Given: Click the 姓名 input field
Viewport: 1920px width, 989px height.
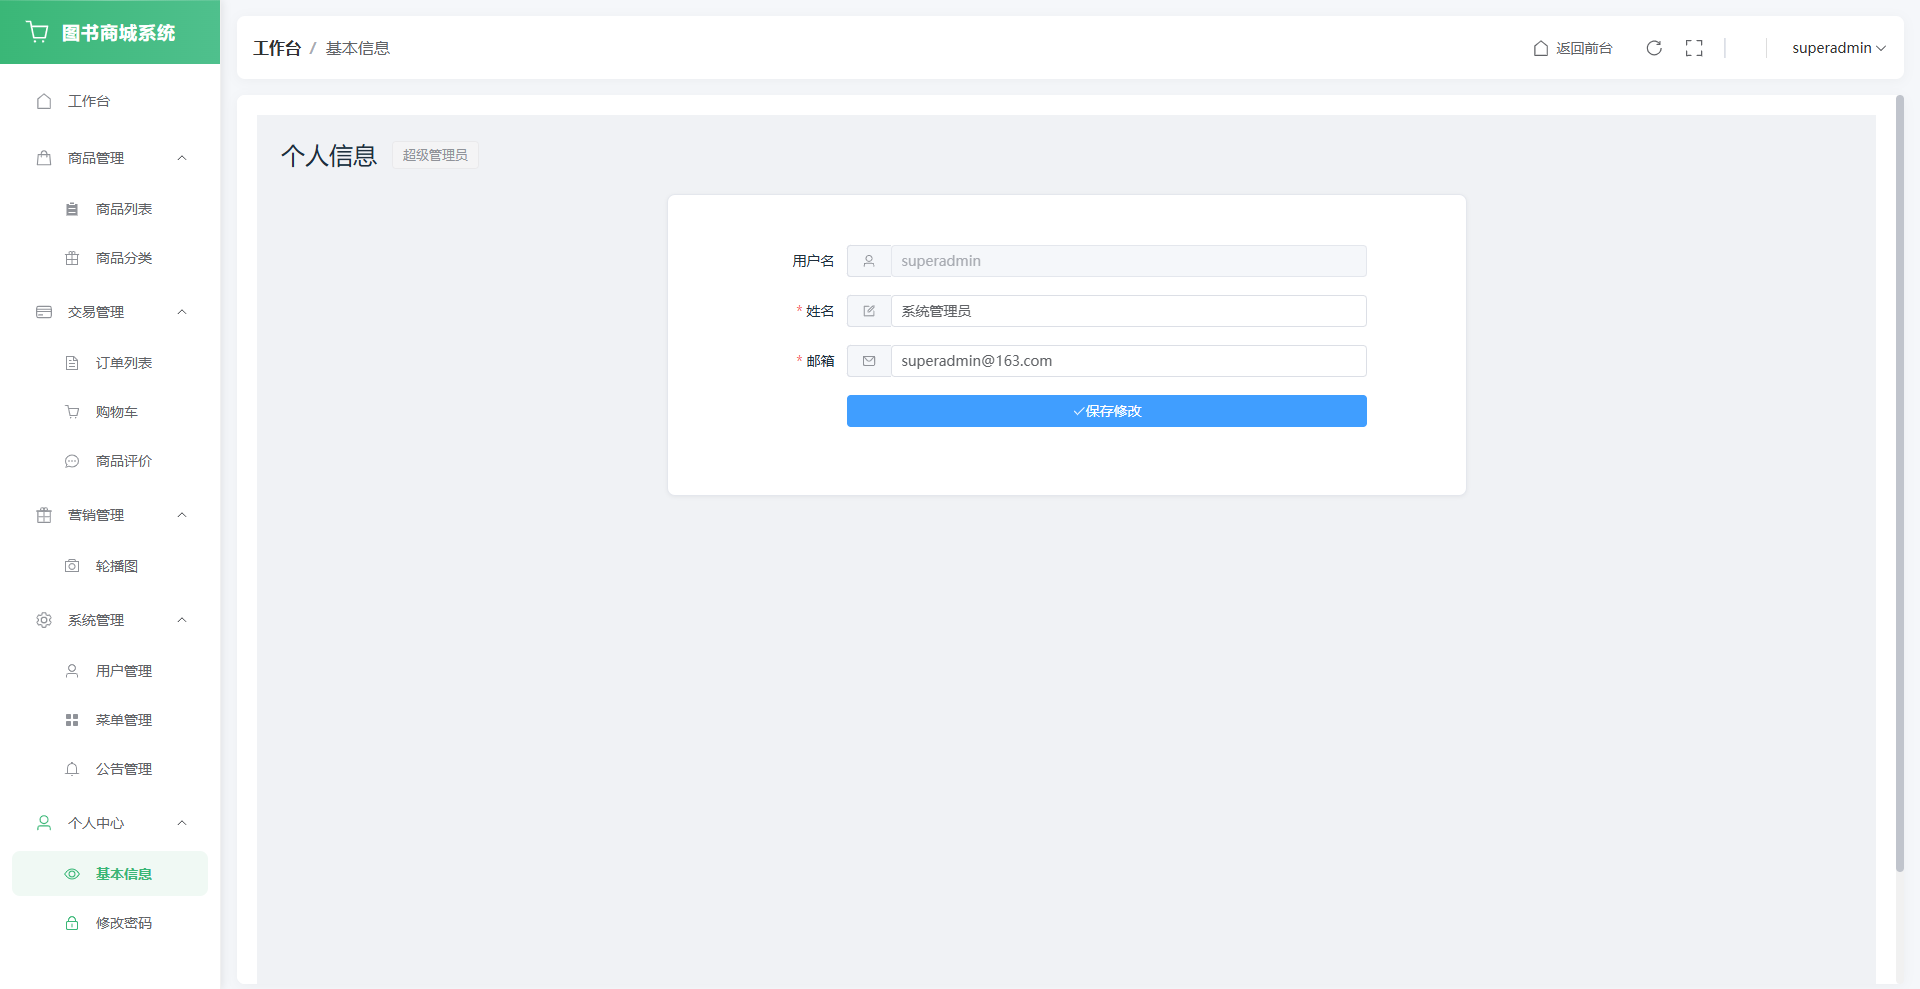Looking at the screenshot, I should (1127, 311).
